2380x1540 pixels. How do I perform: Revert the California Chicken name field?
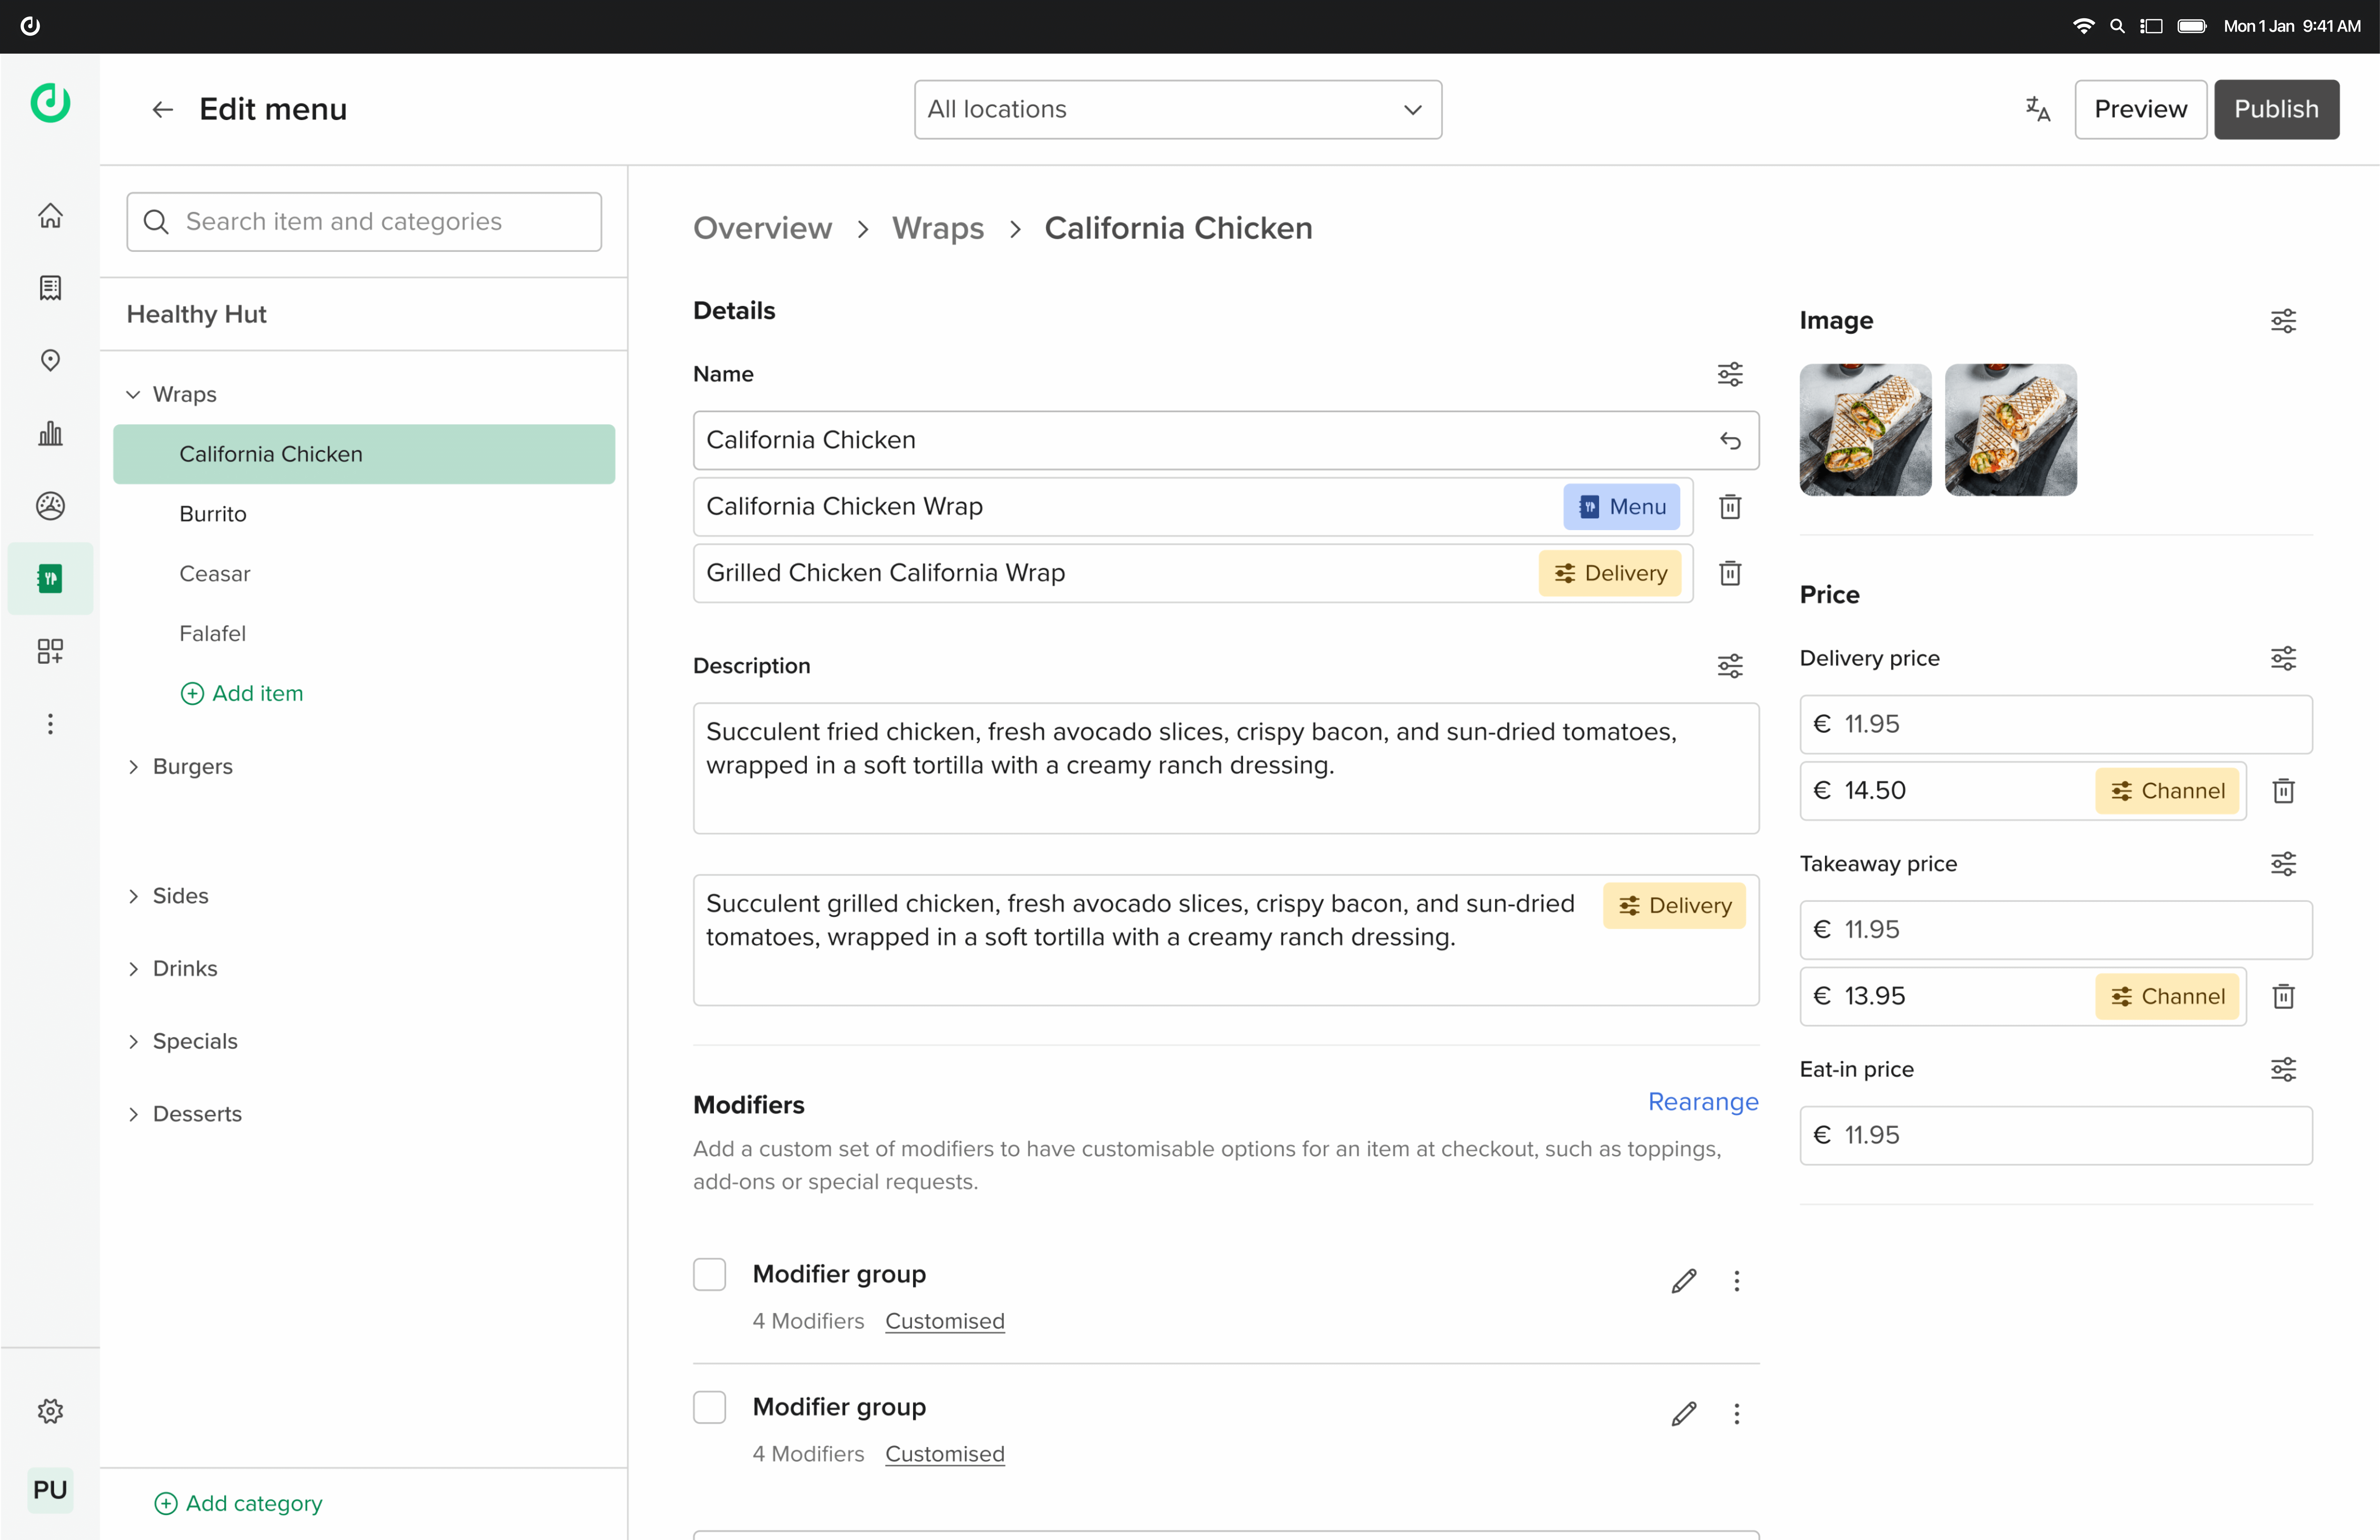[1730, 441]
